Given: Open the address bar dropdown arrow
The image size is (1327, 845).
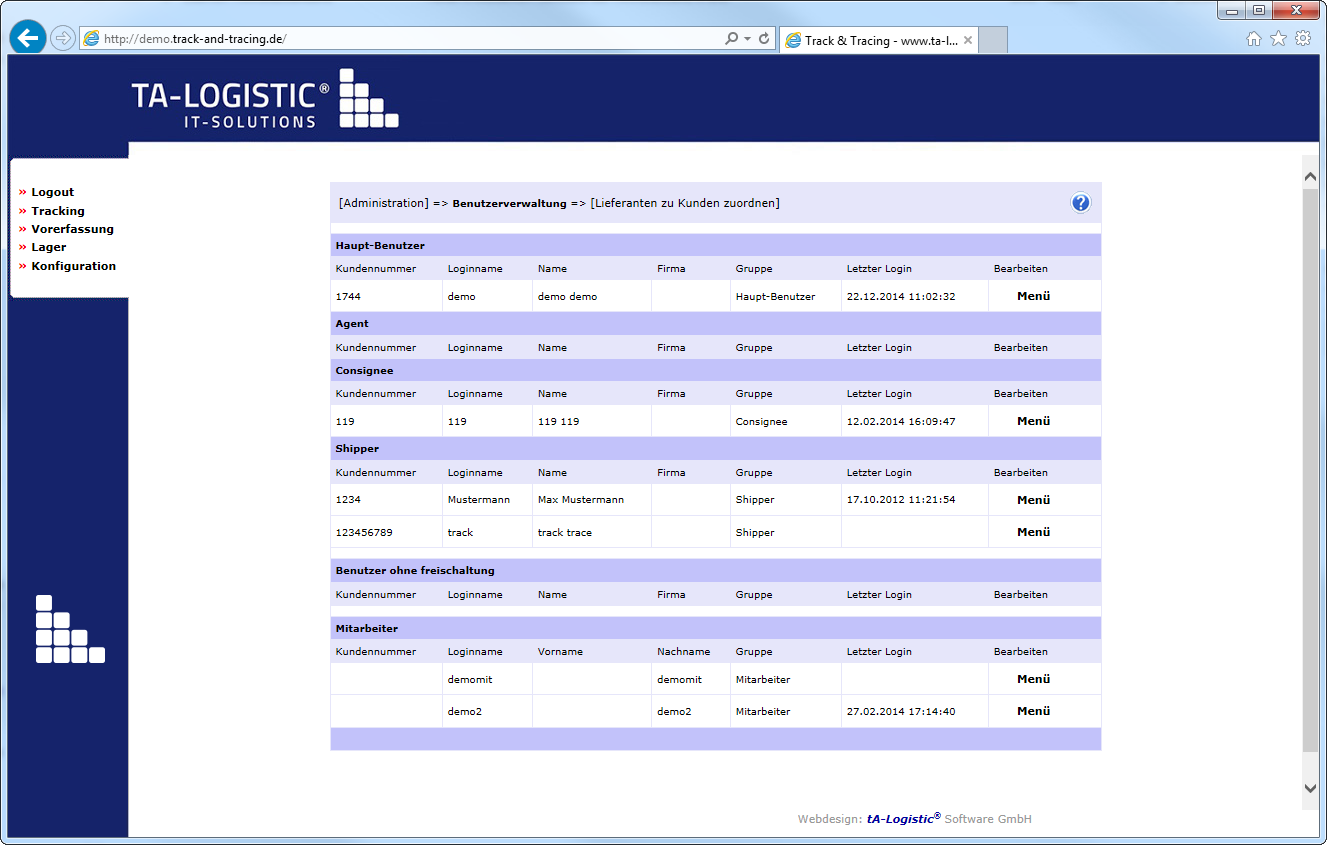Looking at the screenshot, I should pos(747,39).
